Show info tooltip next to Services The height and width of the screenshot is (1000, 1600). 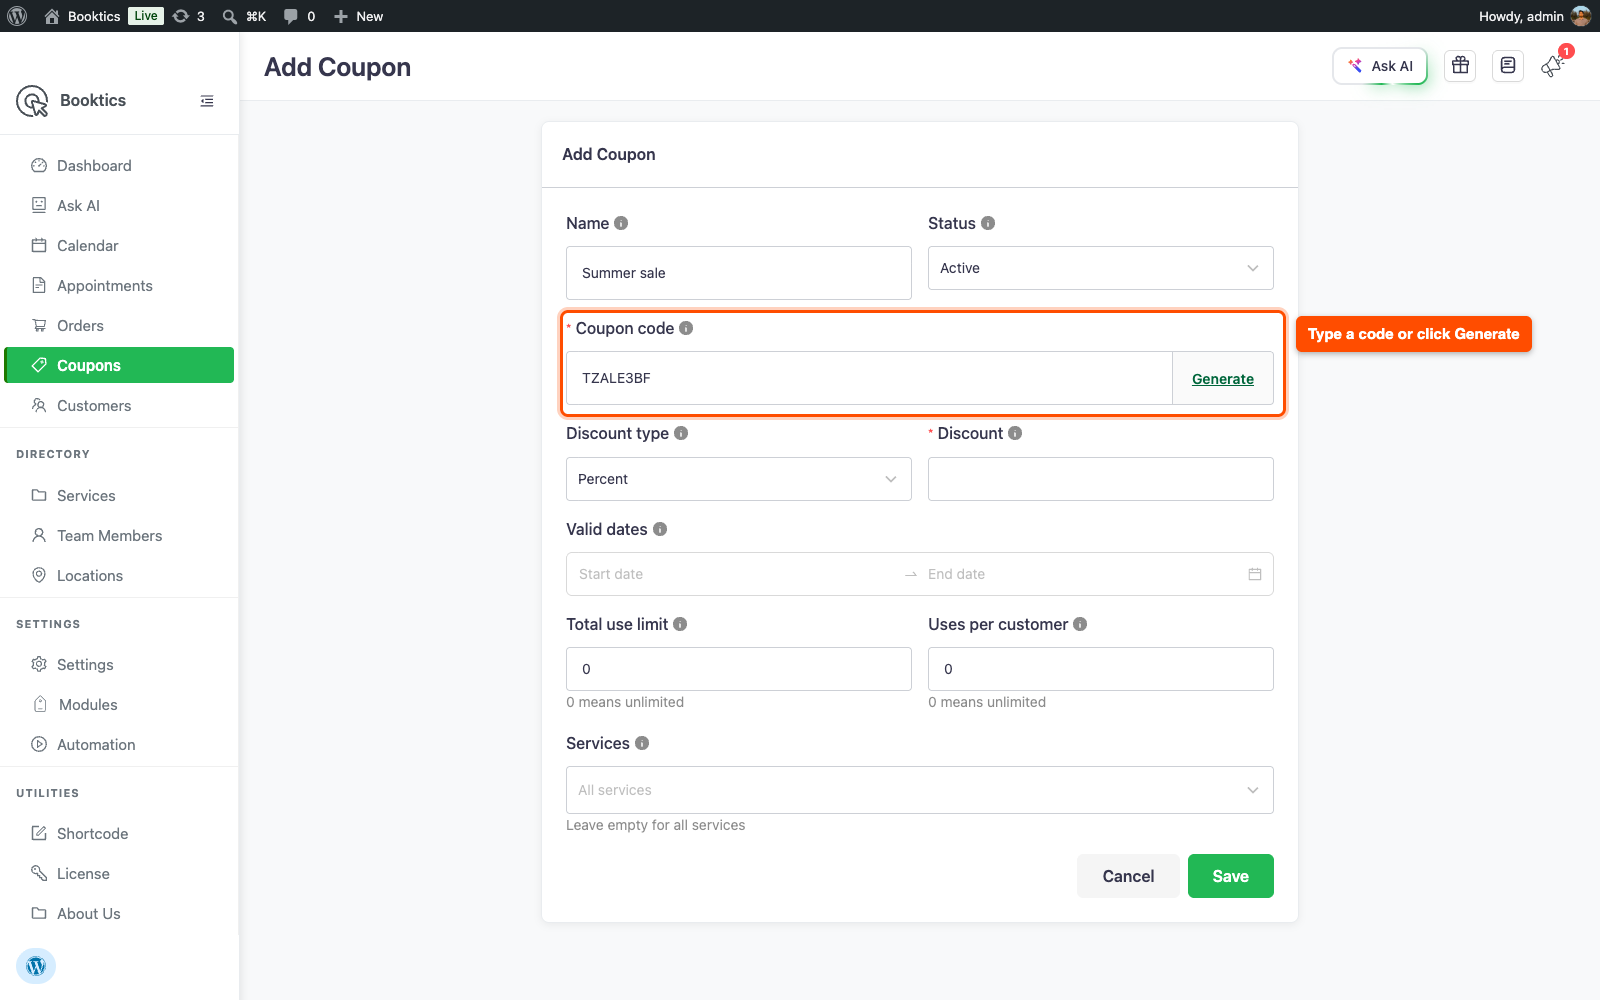(642, 743)
